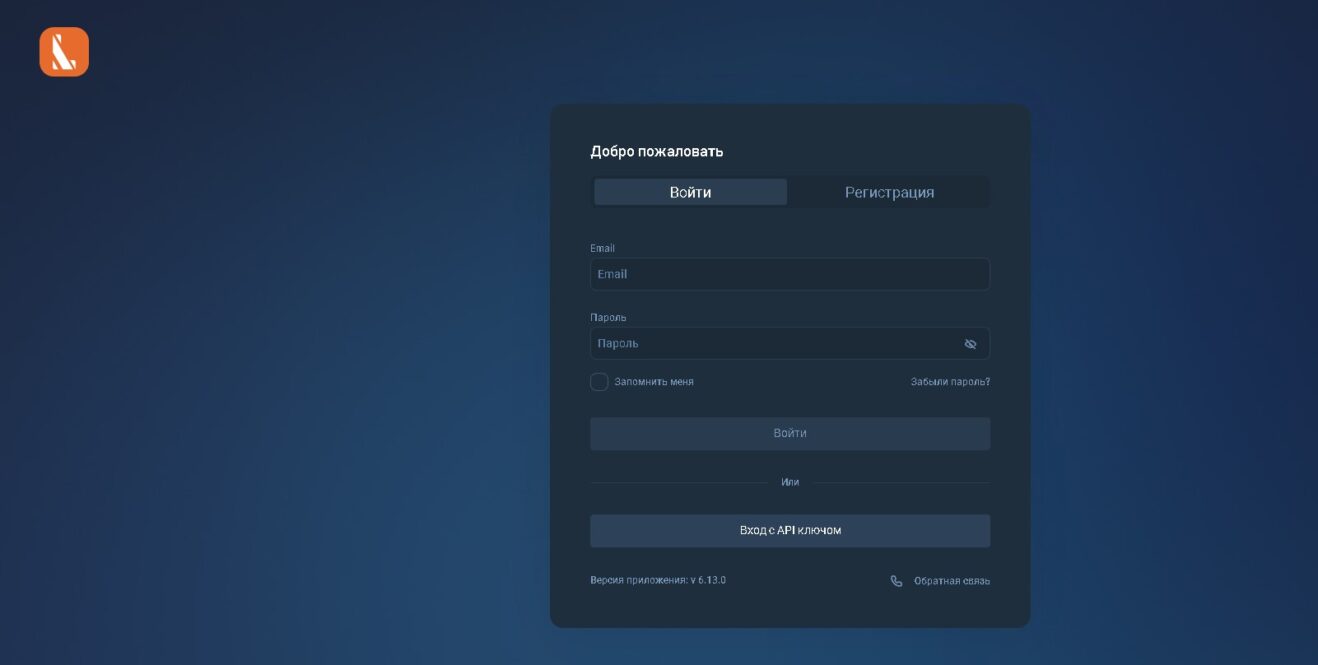Switch to the Регистрация tab
Screen dimensions: 1318x665
889,192
